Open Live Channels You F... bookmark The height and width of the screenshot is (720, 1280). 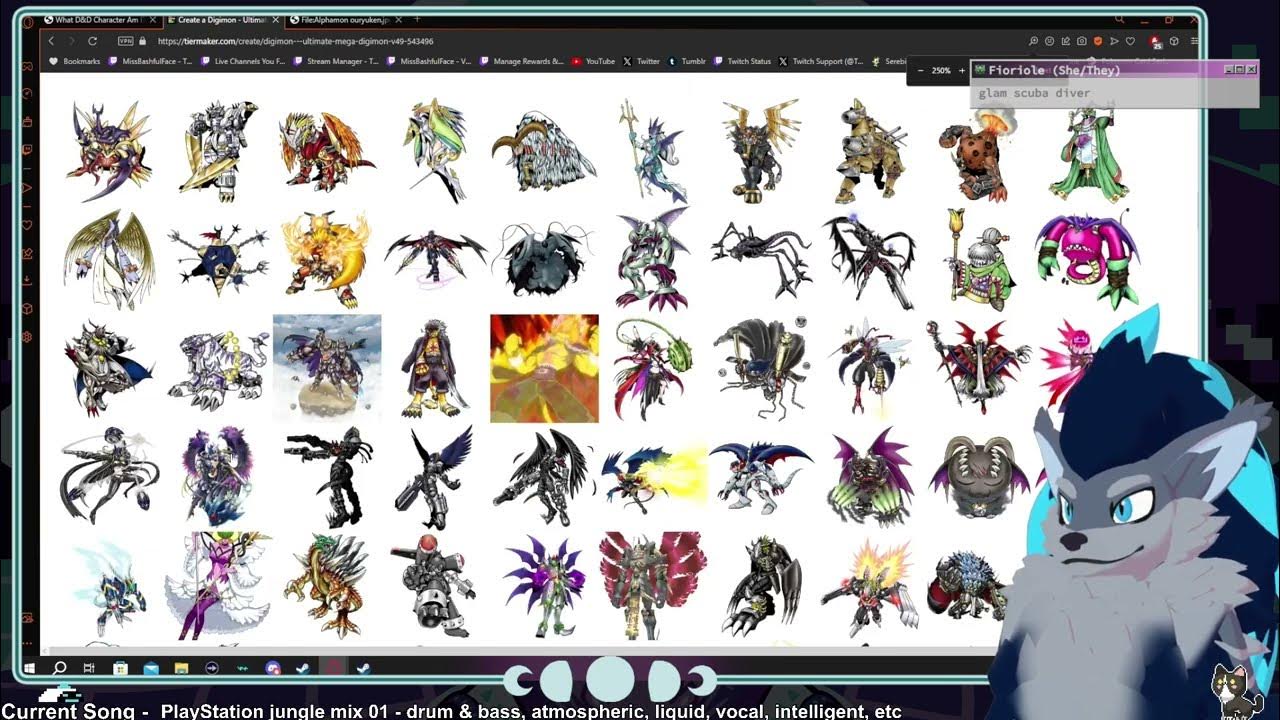(243, 61)
